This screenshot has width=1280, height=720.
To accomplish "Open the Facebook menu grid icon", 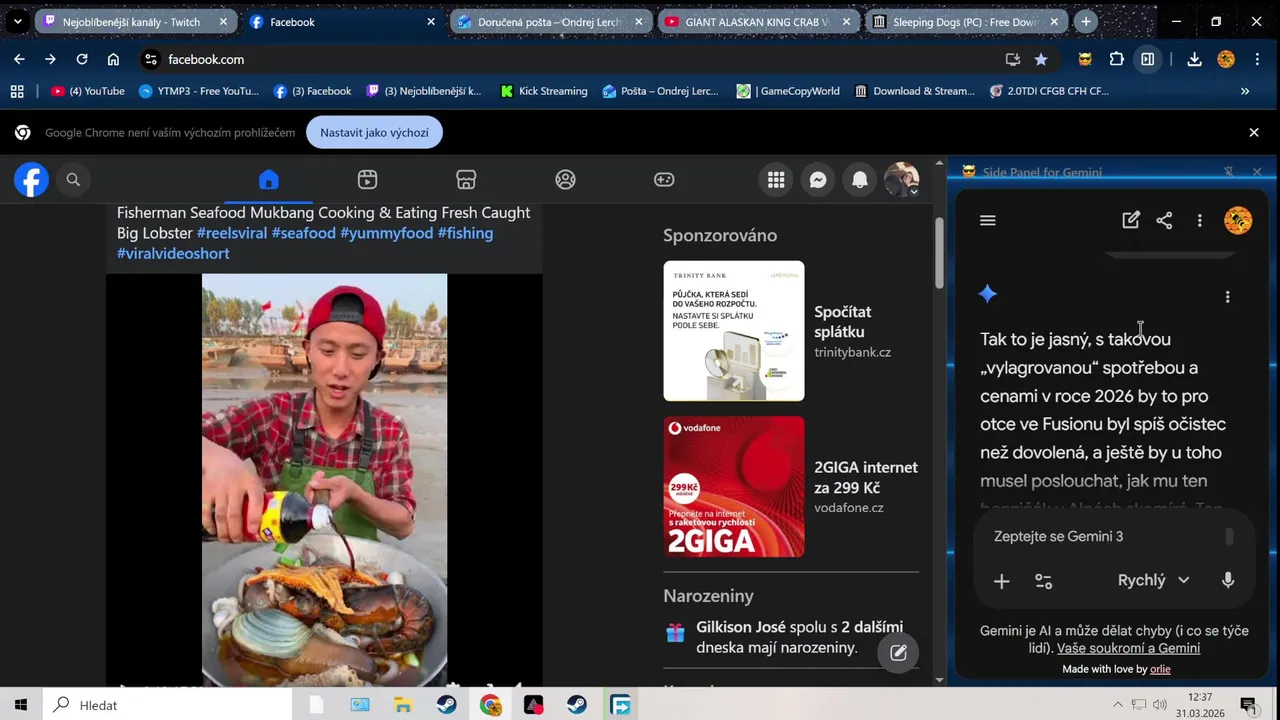I will pyautogui.click(x=776, y=180).
